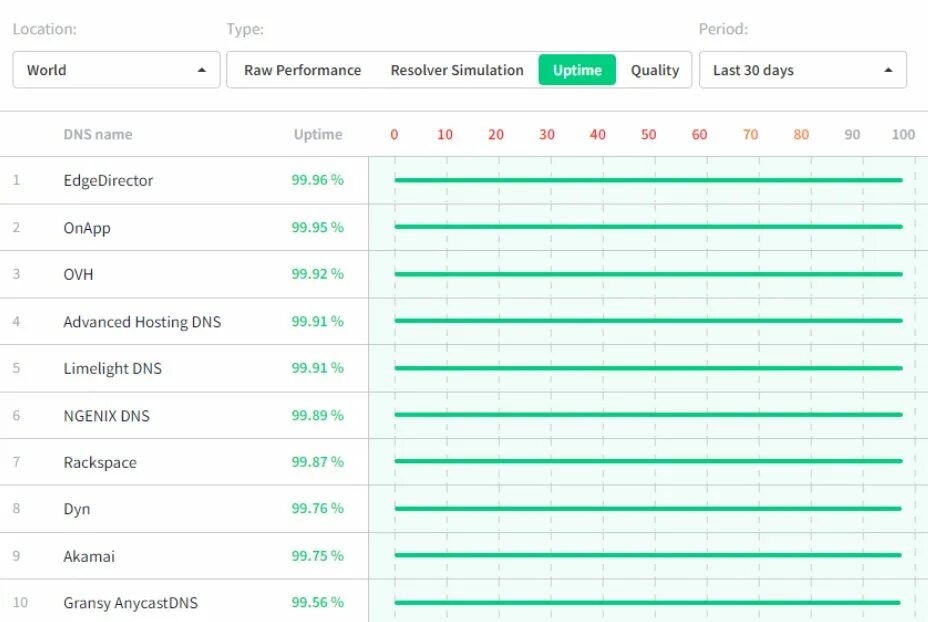Click rank number 10
This screenshot has height=622, width=928.
(x=20, y=602)
